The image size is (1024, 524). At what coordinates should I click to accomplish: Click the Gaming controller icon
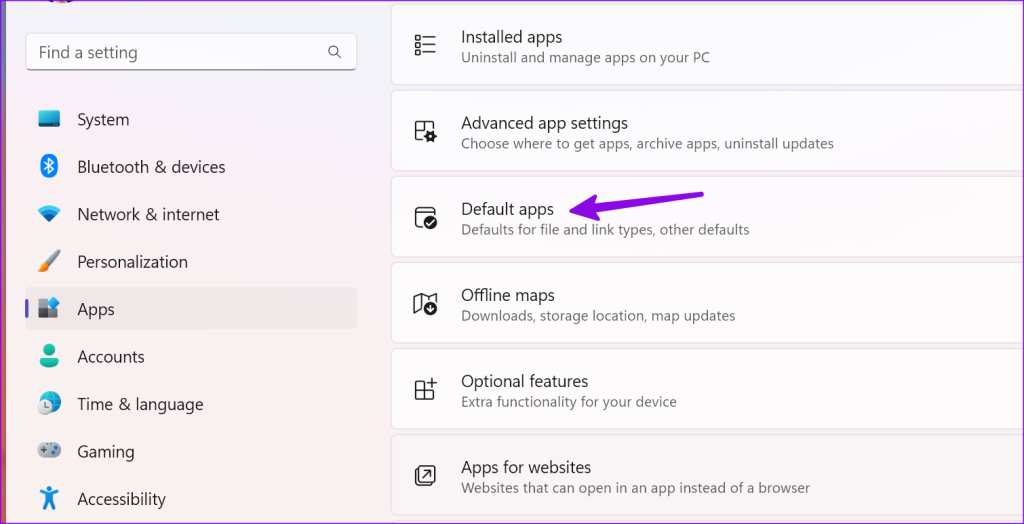pos(49,451)
